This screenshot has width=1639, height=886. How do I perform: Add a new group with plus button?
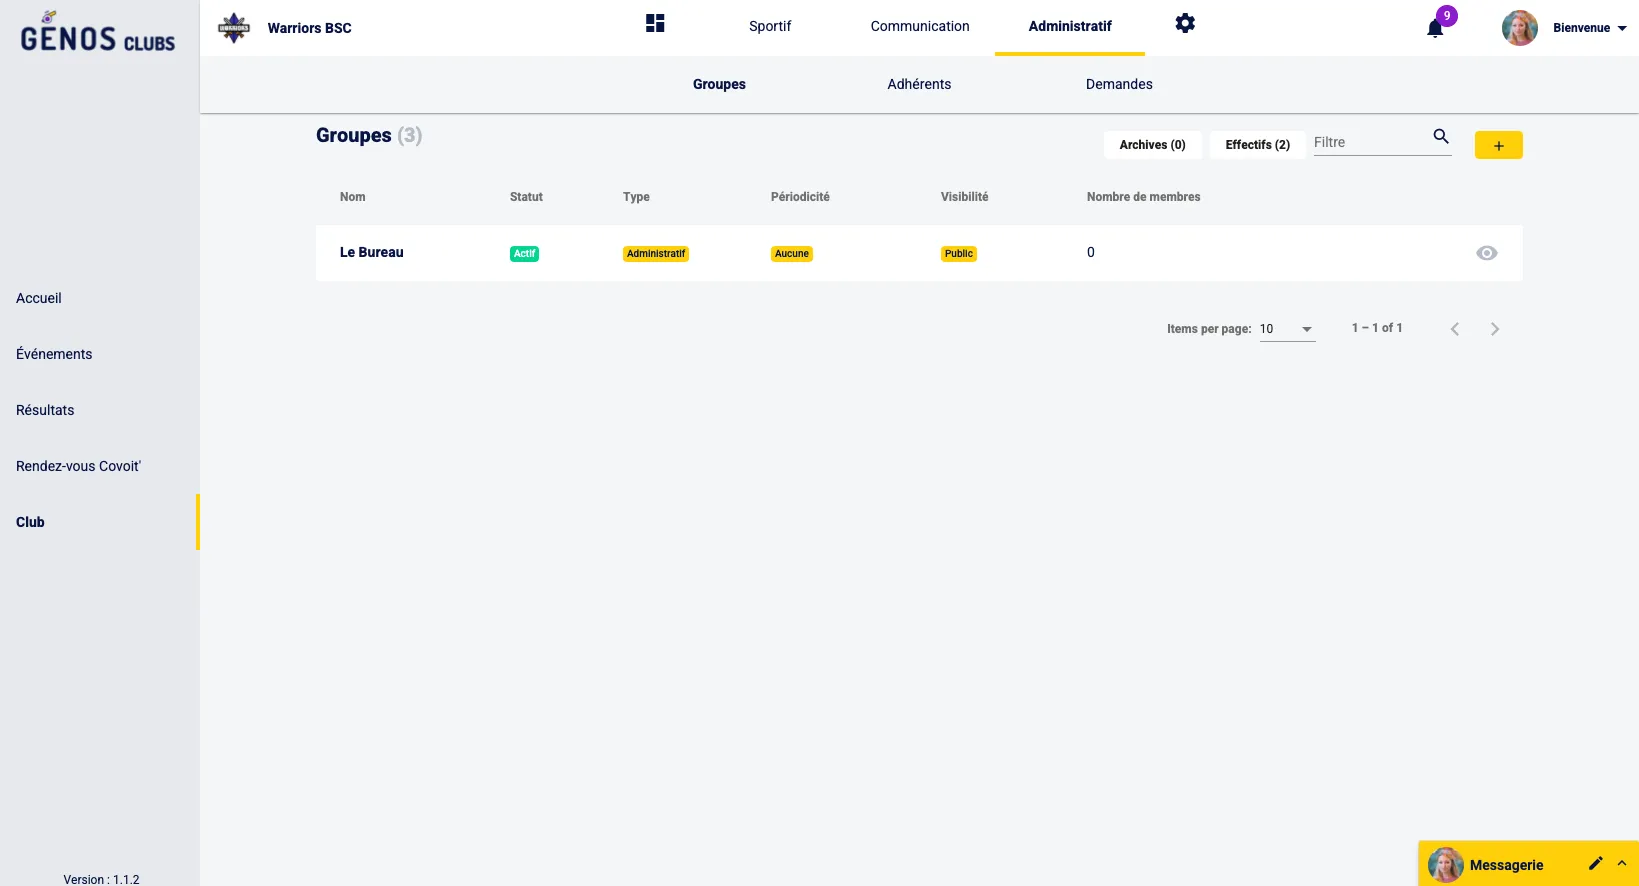[x=1498, y=145]
